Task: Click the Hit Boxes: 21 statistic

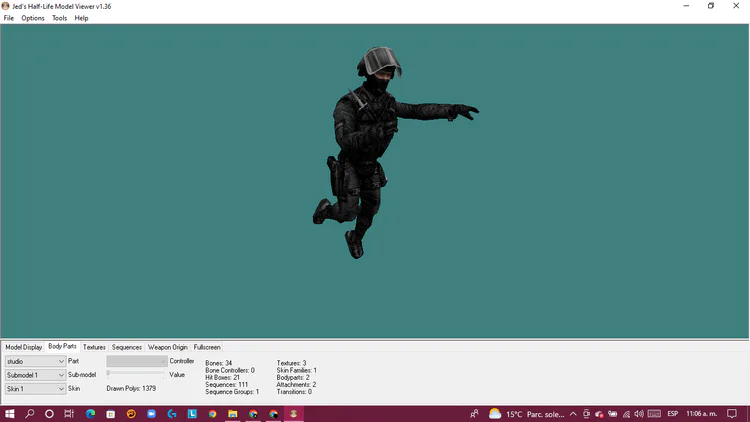Action: 222,378
